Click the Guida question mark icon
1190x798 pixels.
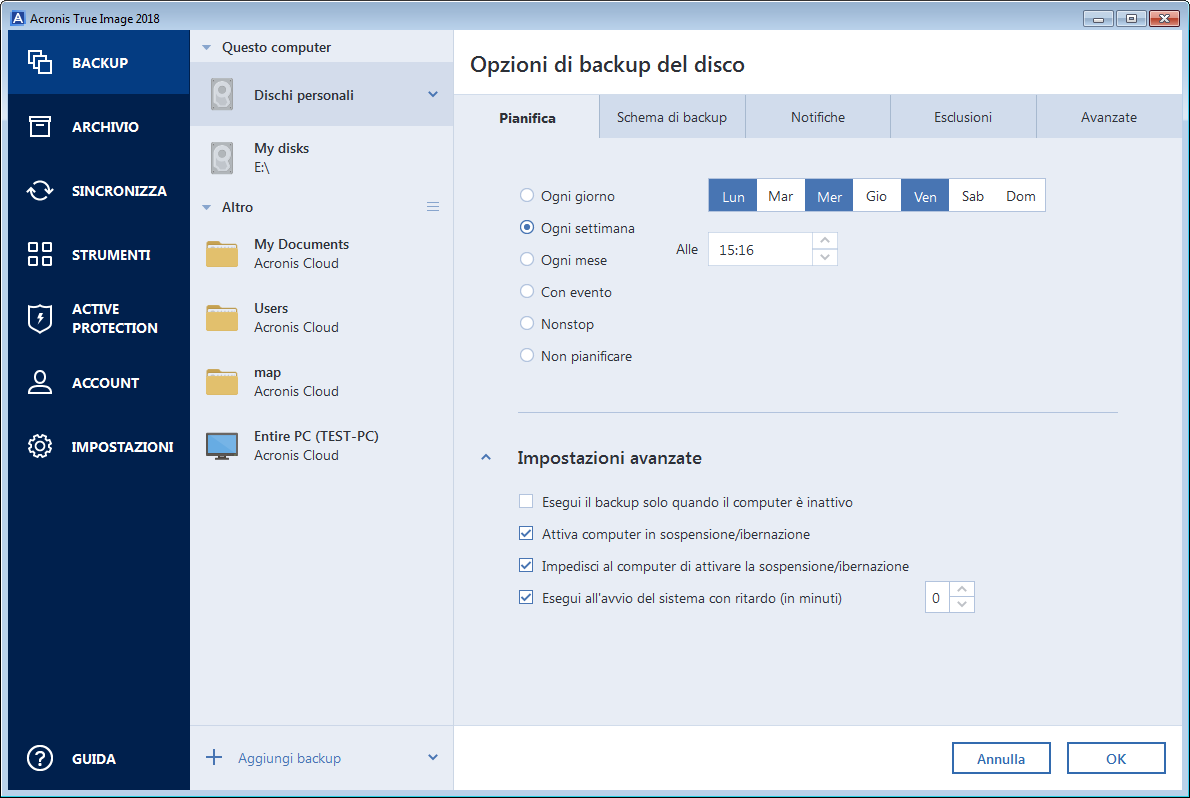[x=39, y=758]
